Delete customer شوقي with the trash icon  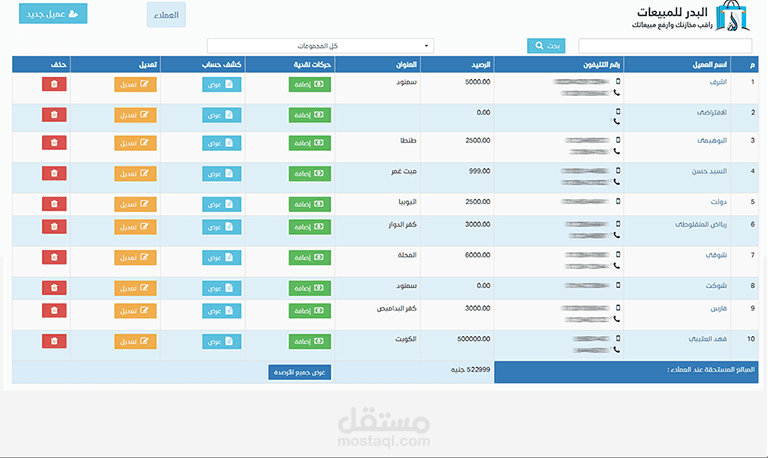point(54,257)
